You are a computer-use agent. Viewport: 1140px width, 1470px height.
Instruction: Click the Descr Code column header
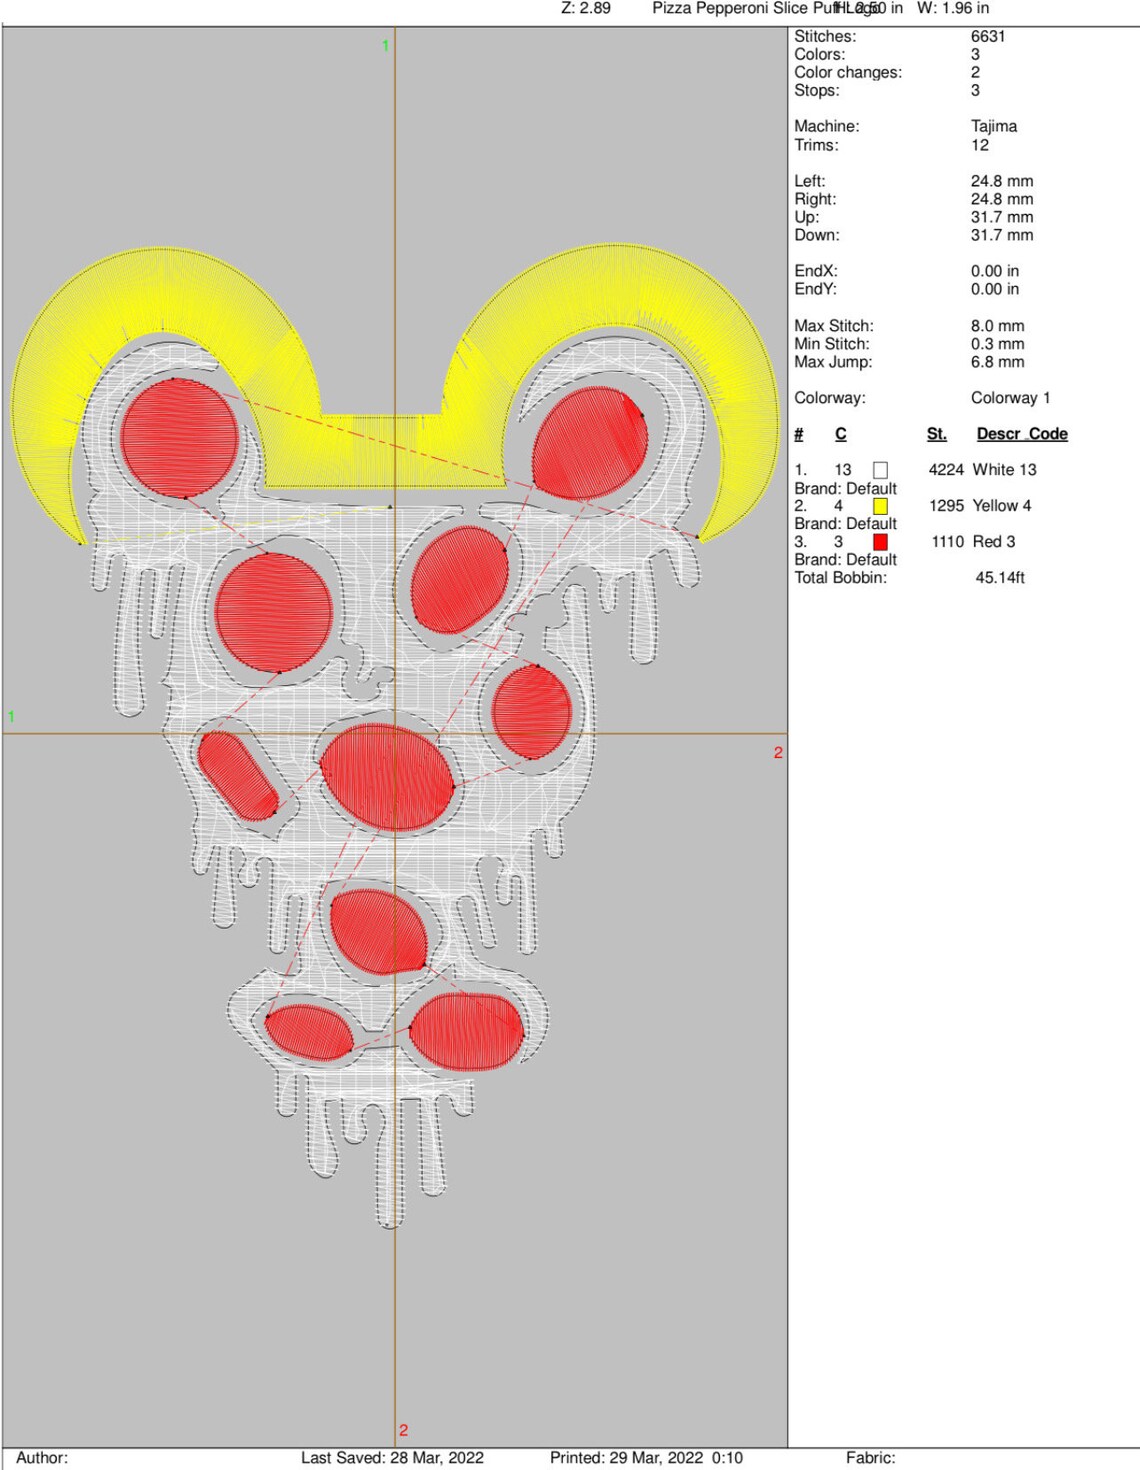(x=1021, y=434)
